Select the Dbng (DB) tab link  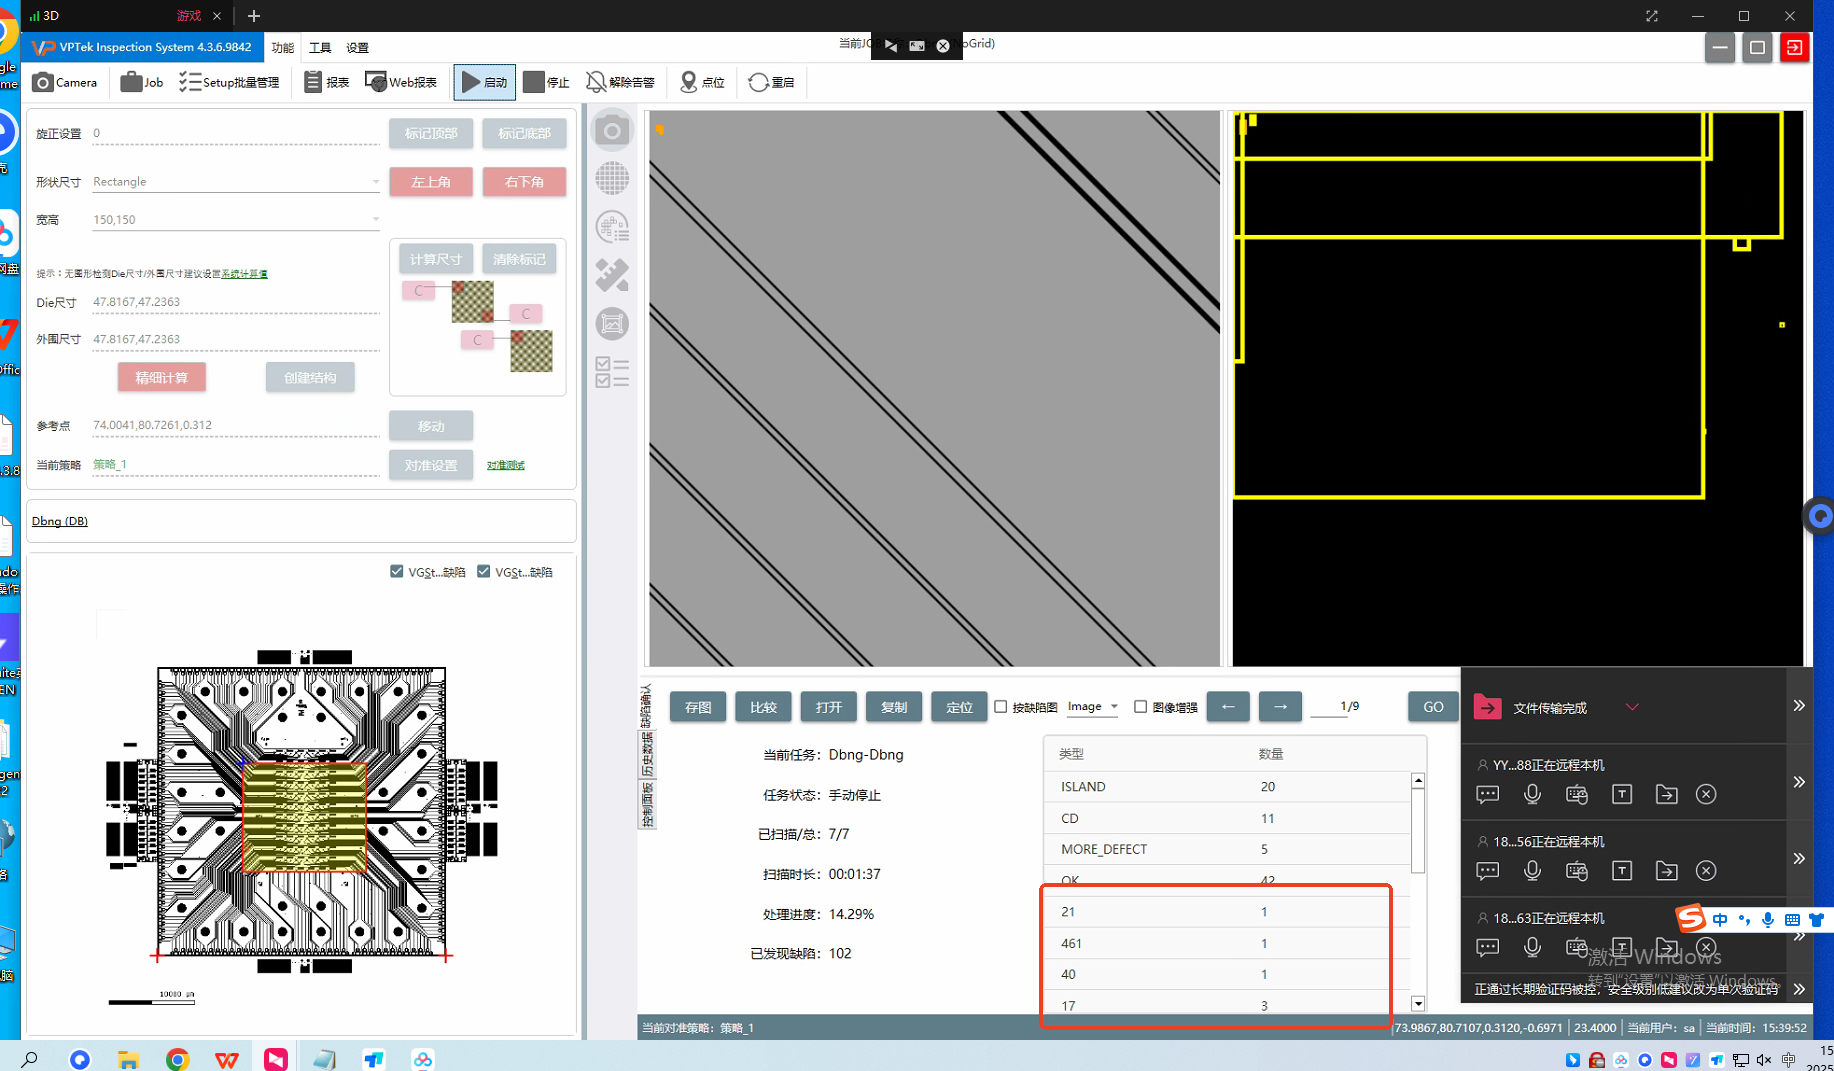pos(60,521)
